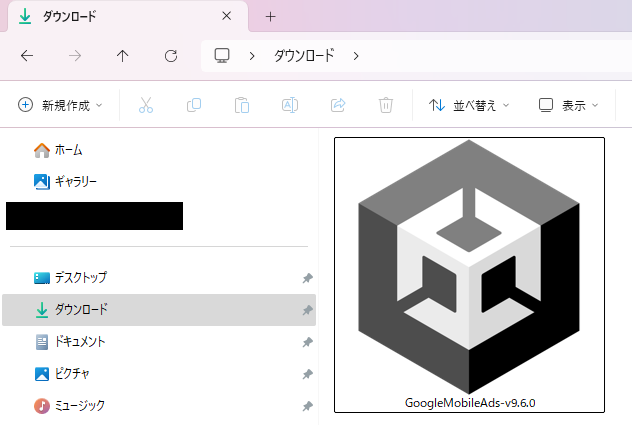This screenshot has width=632, height=425.
Task: Switch to the ダウンロード window tab
Action: click(x=127, y=17)
